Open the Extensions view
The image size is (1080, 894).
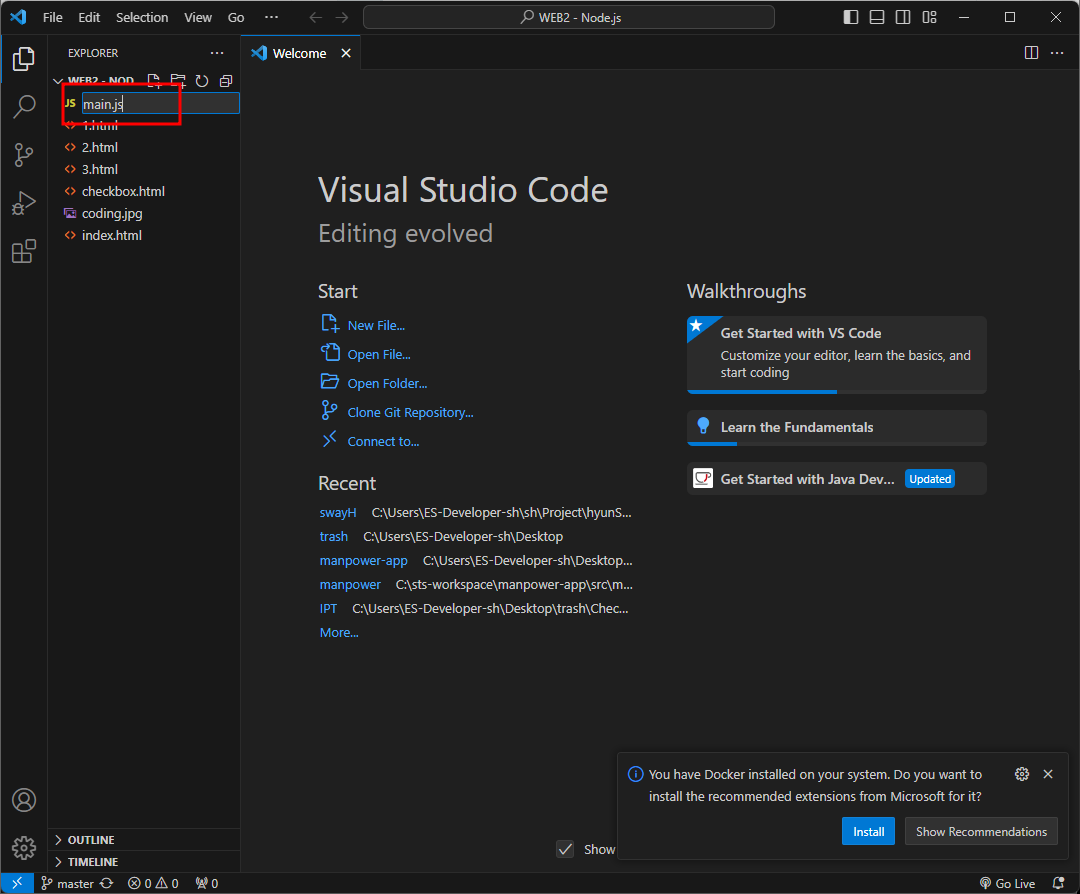pyautogui.click(x=23, y=251)
